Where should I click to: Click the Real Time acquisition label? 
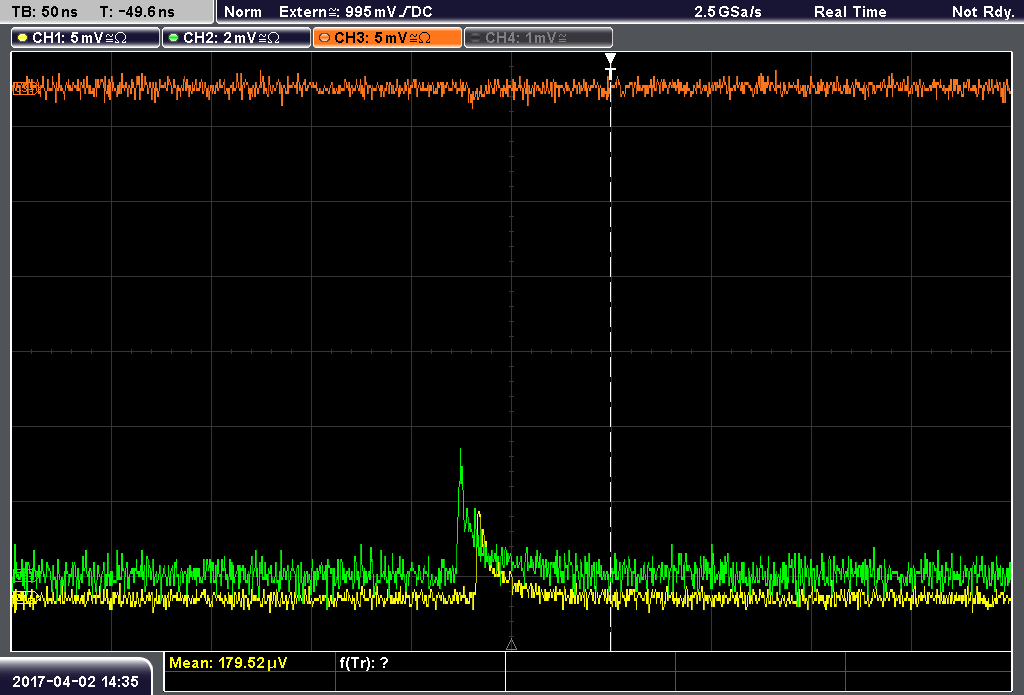[x=850, y=12]
